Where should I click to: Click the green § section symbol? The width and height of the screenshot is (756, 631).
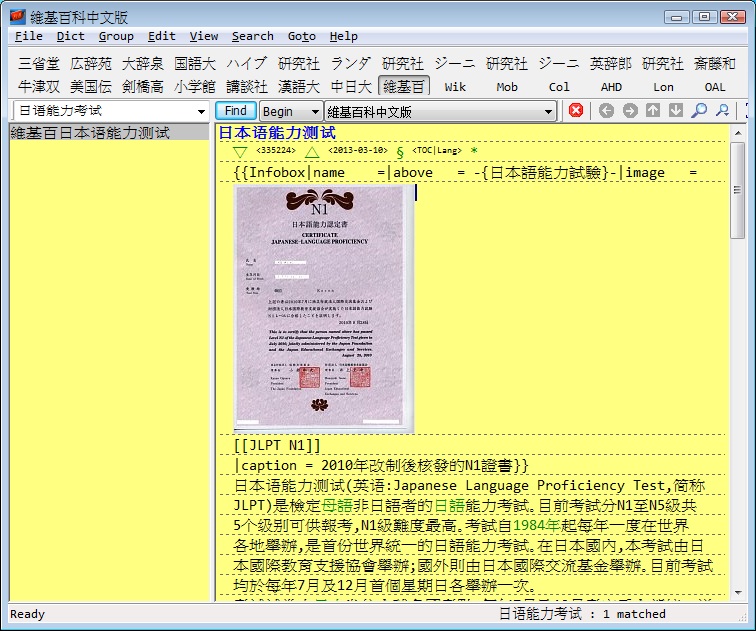coord(400,152)
